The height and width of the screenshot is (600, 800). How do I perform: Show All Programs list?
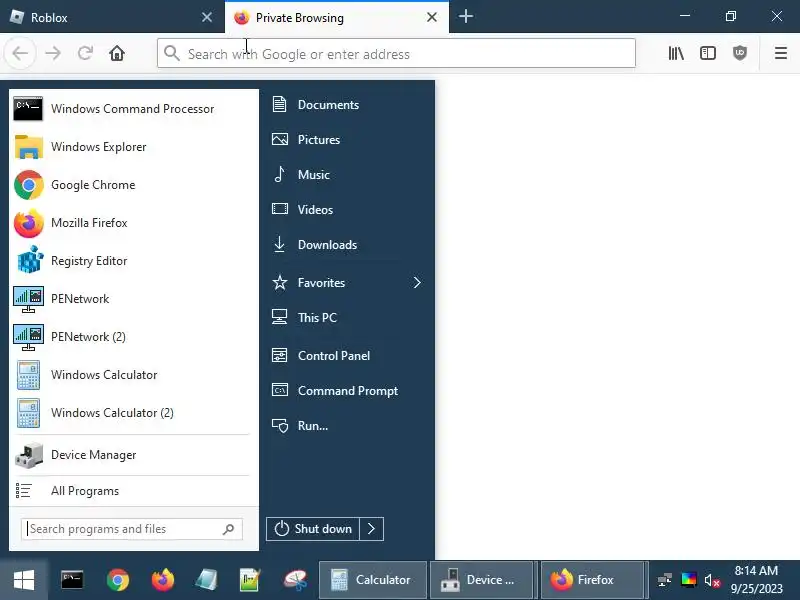[134, 491]
